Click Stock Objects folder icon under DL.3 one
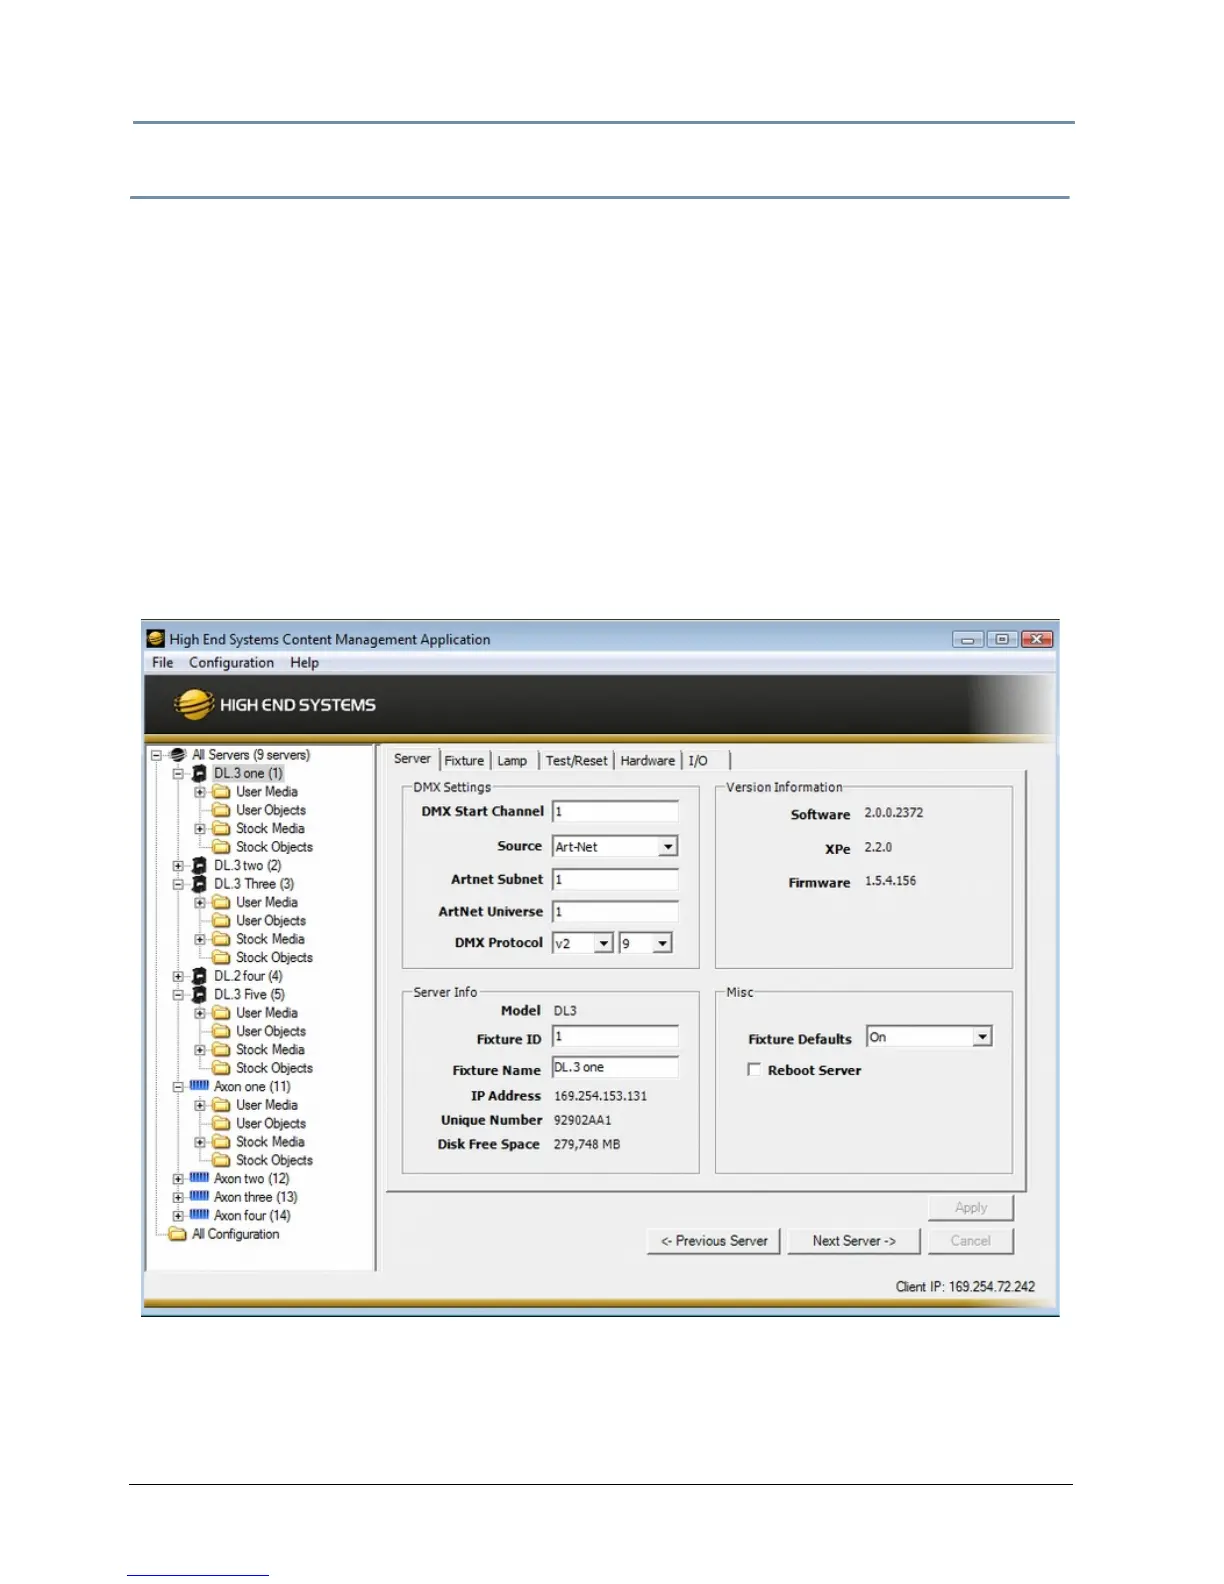The height and width of the screenshot is (1584, 1224). (221, 847)
